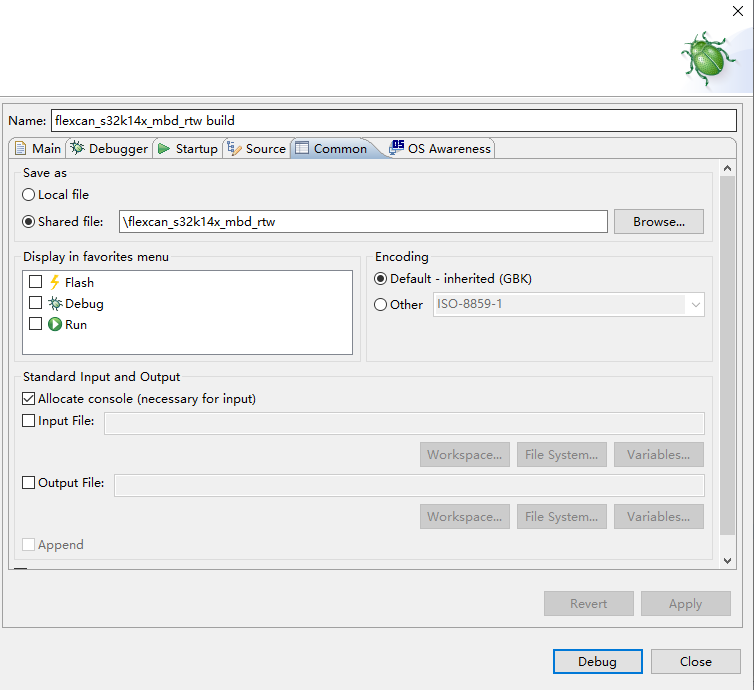This screenshot has width=754, height=690.
Task: Click the green beetle debug banner image
Action: (706, 59)
